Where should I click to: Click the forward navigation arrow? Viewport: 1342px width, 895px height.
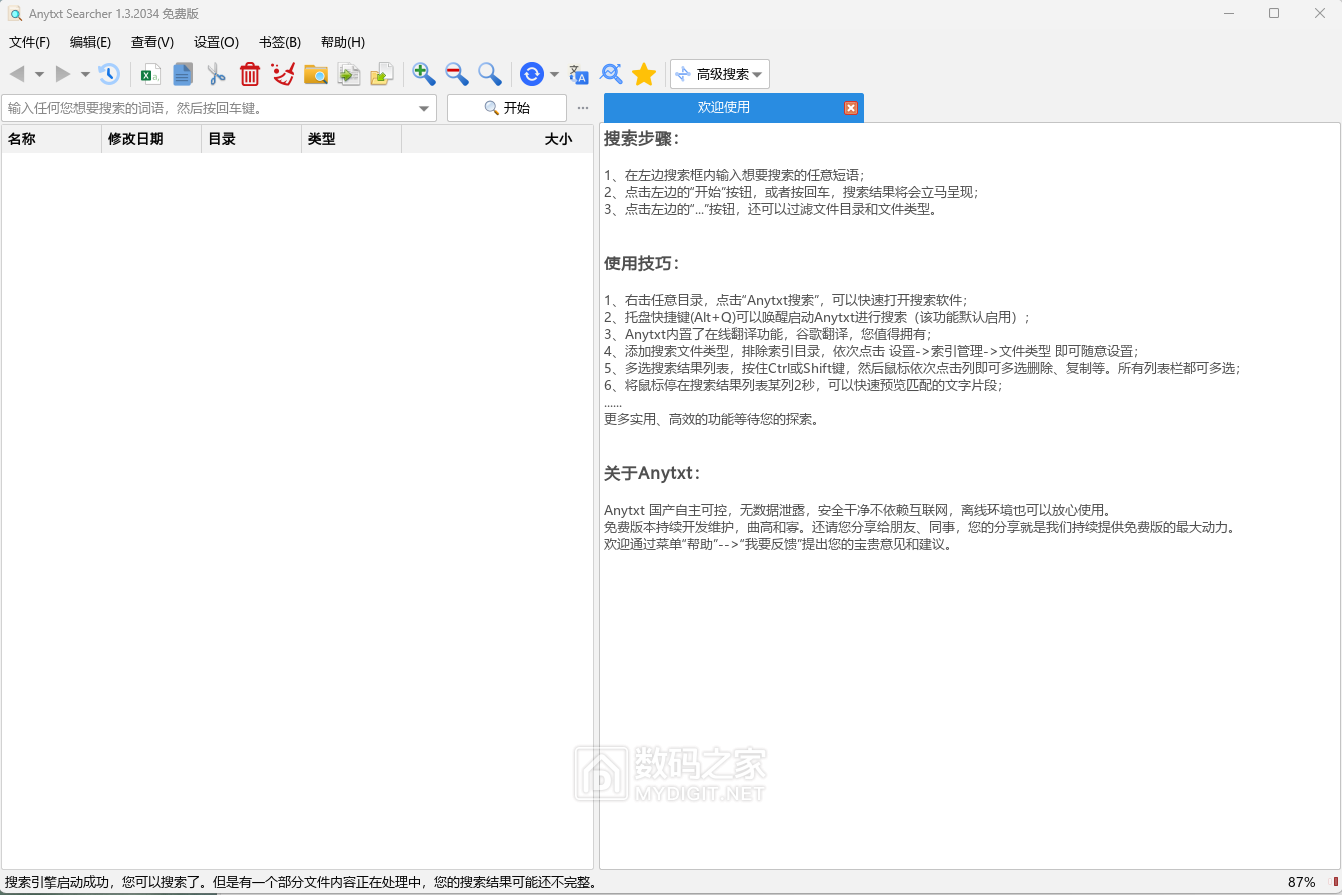pos(63,74)
